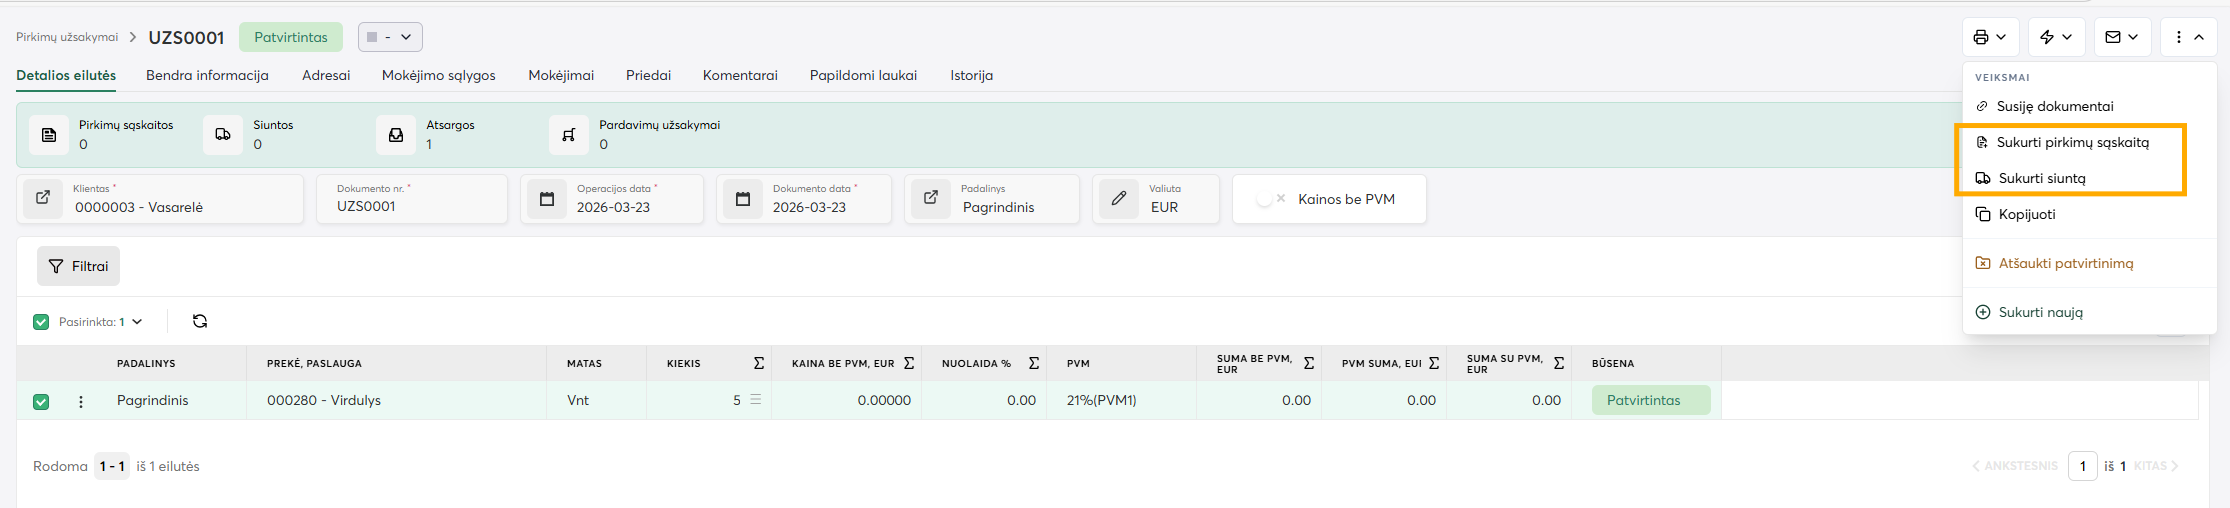Switch to the Bendra informacija tab
This screenshot has height=508, width=2230.
pyautogui.click(x=207, y=75)
